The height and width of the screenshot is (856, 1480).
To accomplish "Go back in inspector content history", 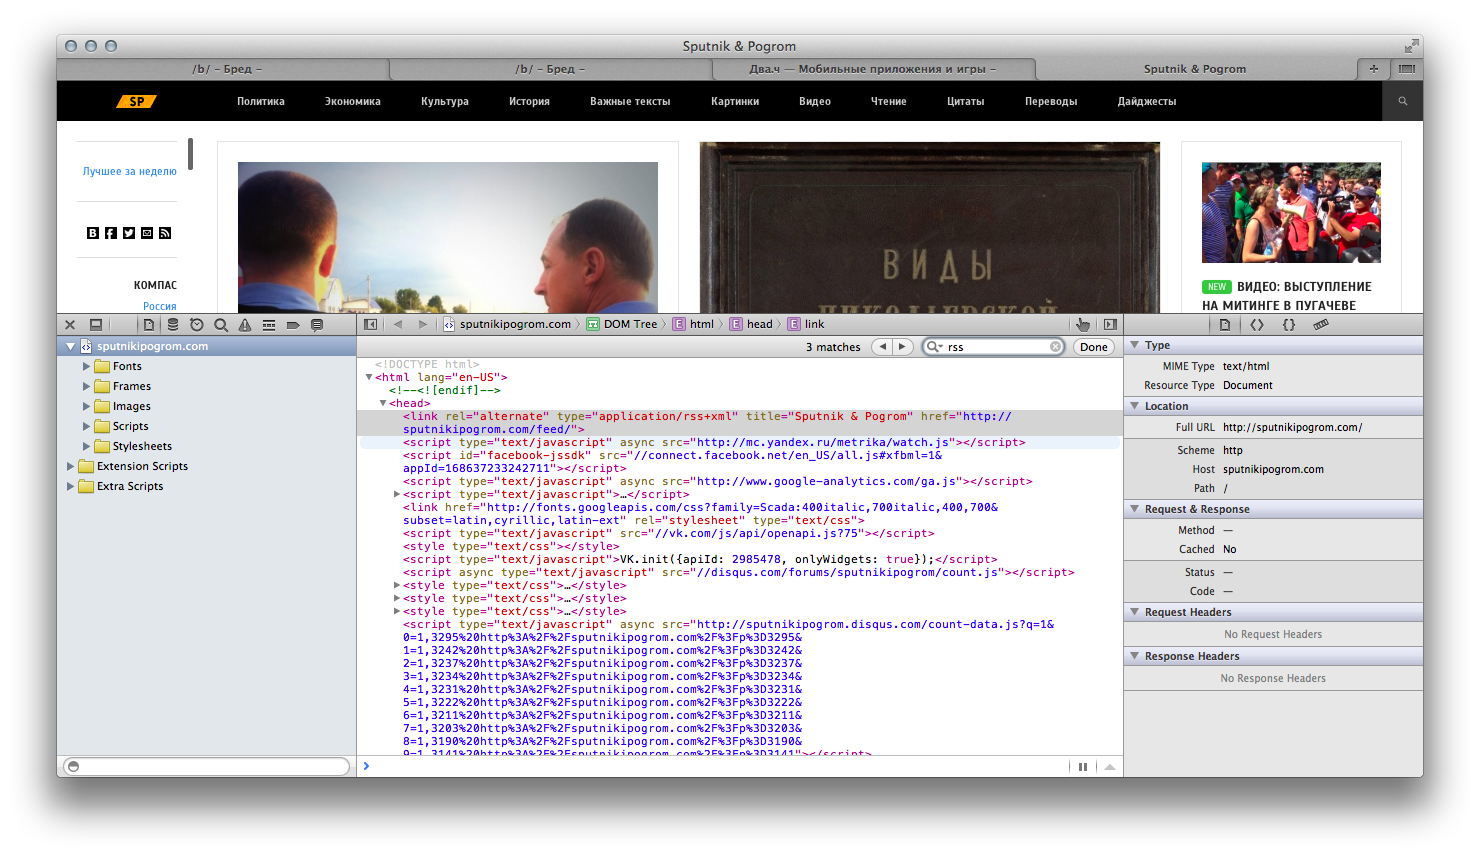I will (x=398, y=324).
